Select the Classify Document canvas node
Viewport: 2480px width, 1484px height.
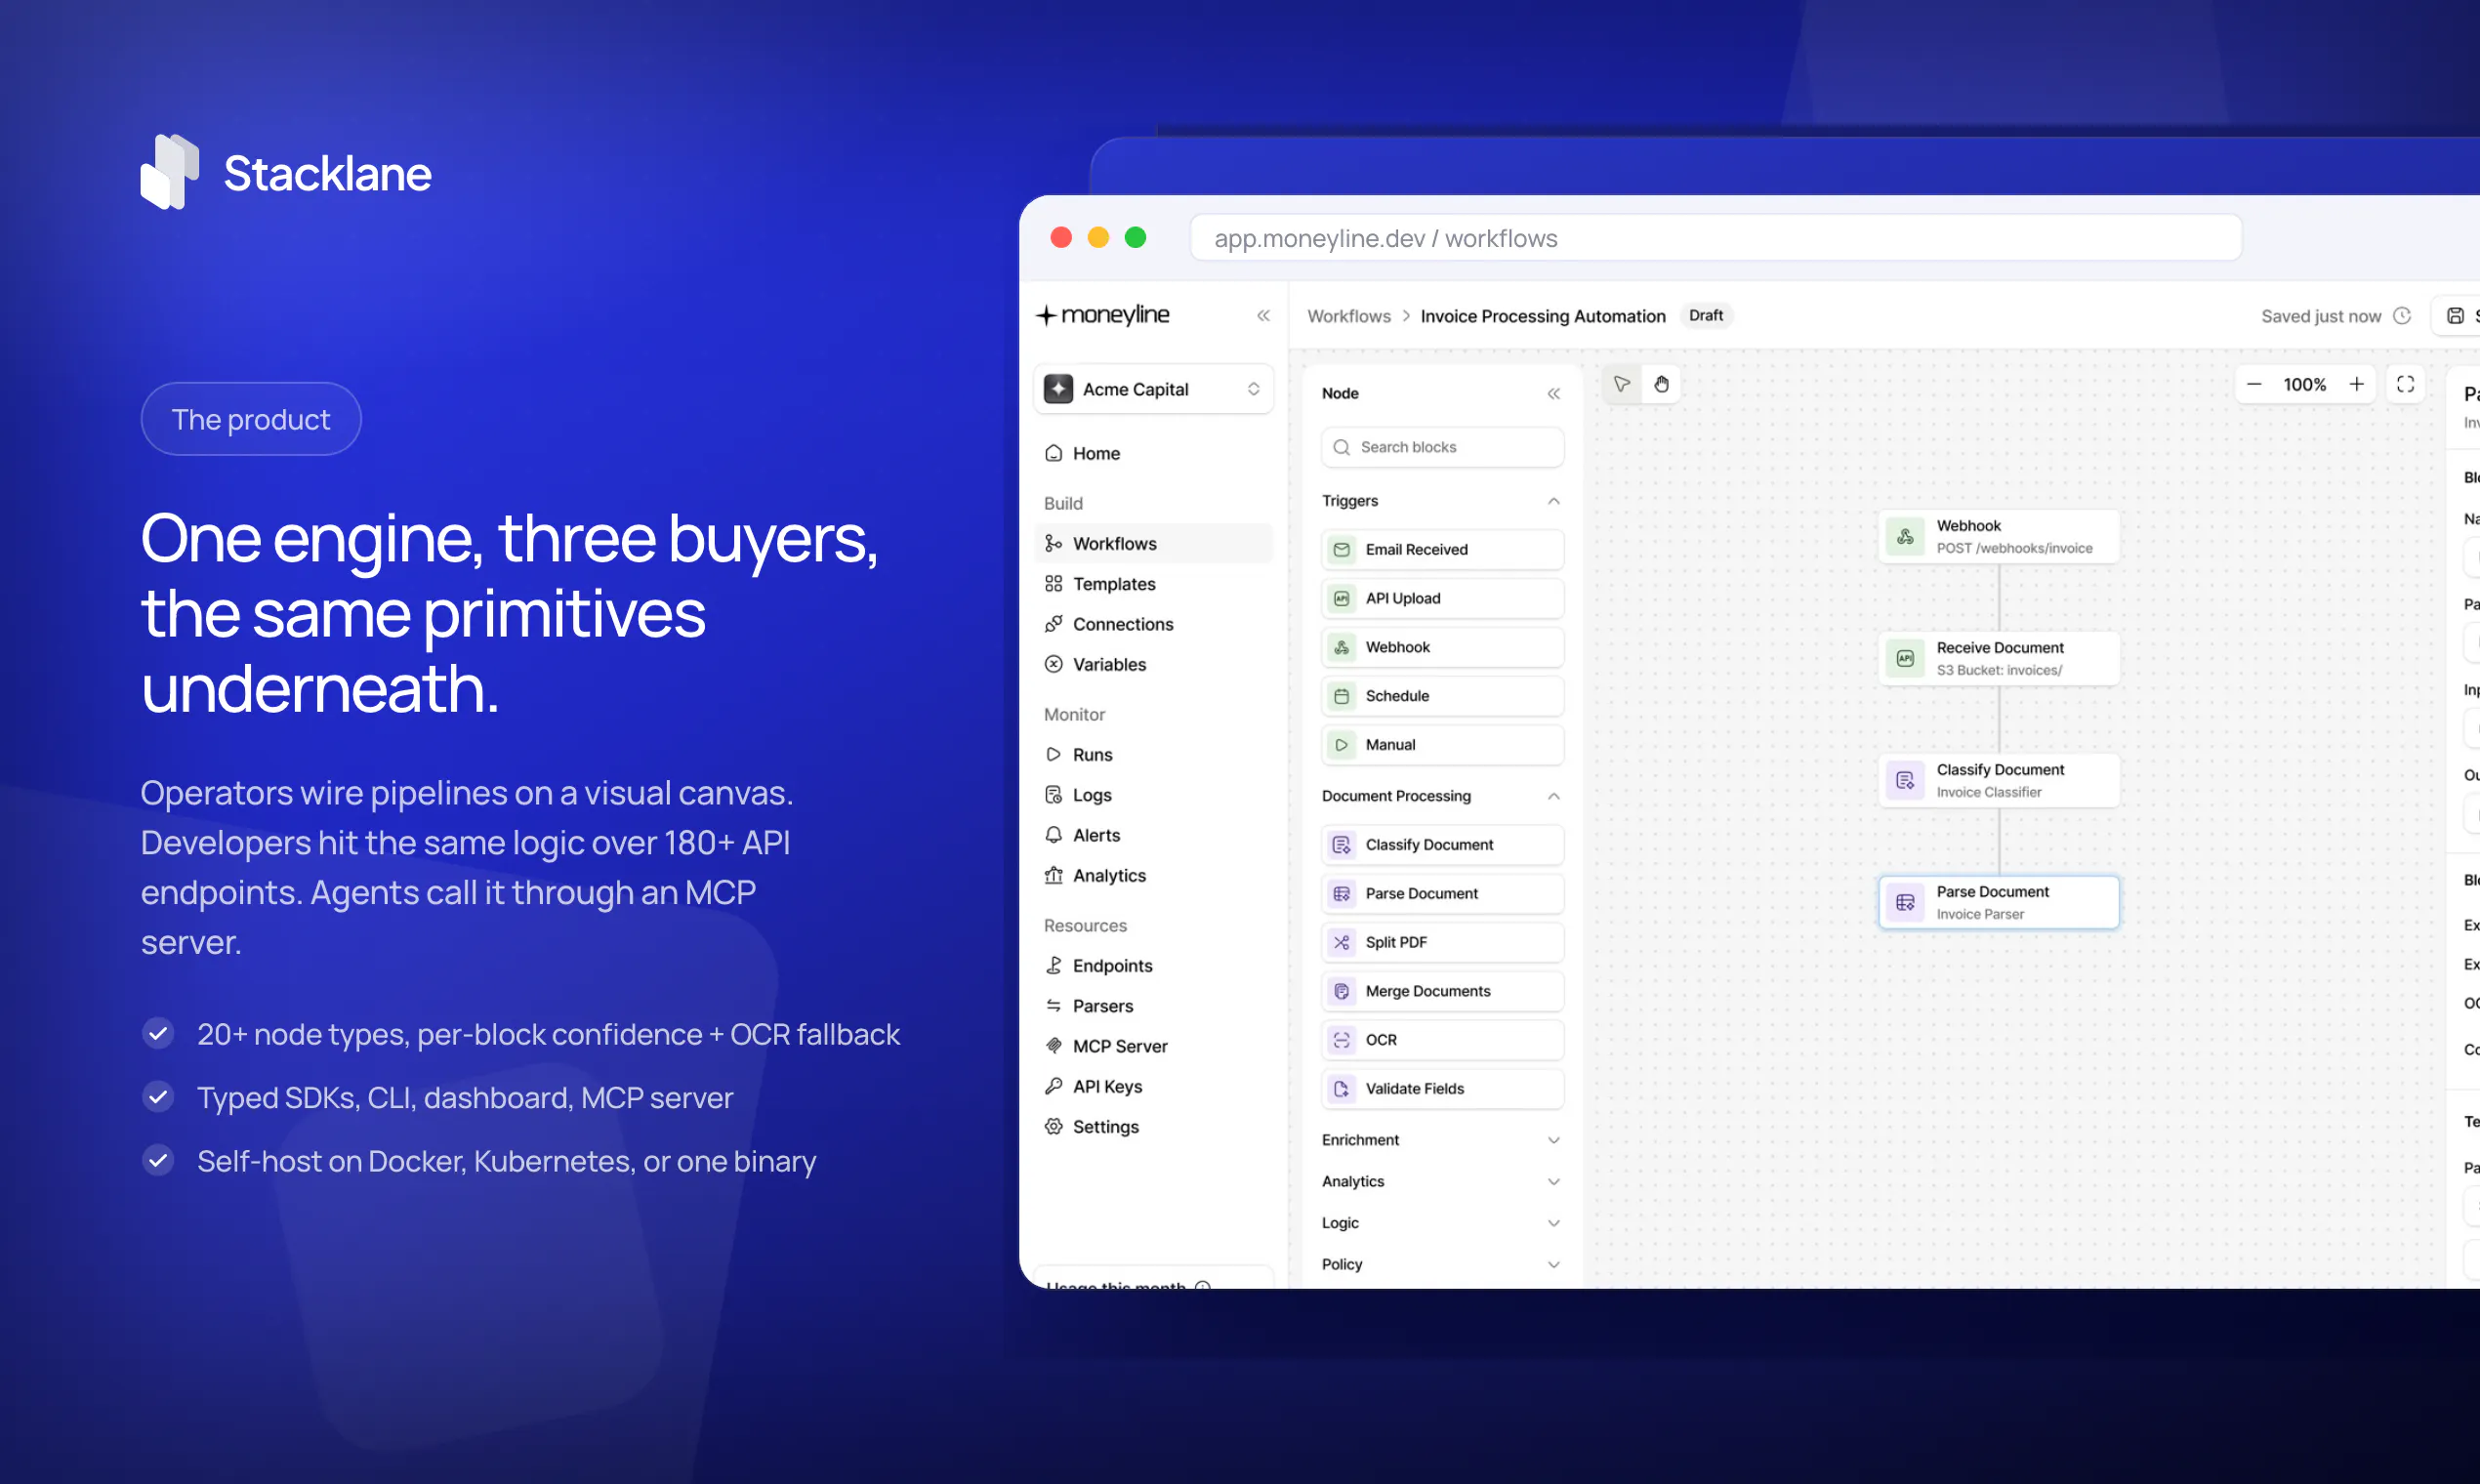tap(1998, 781)
